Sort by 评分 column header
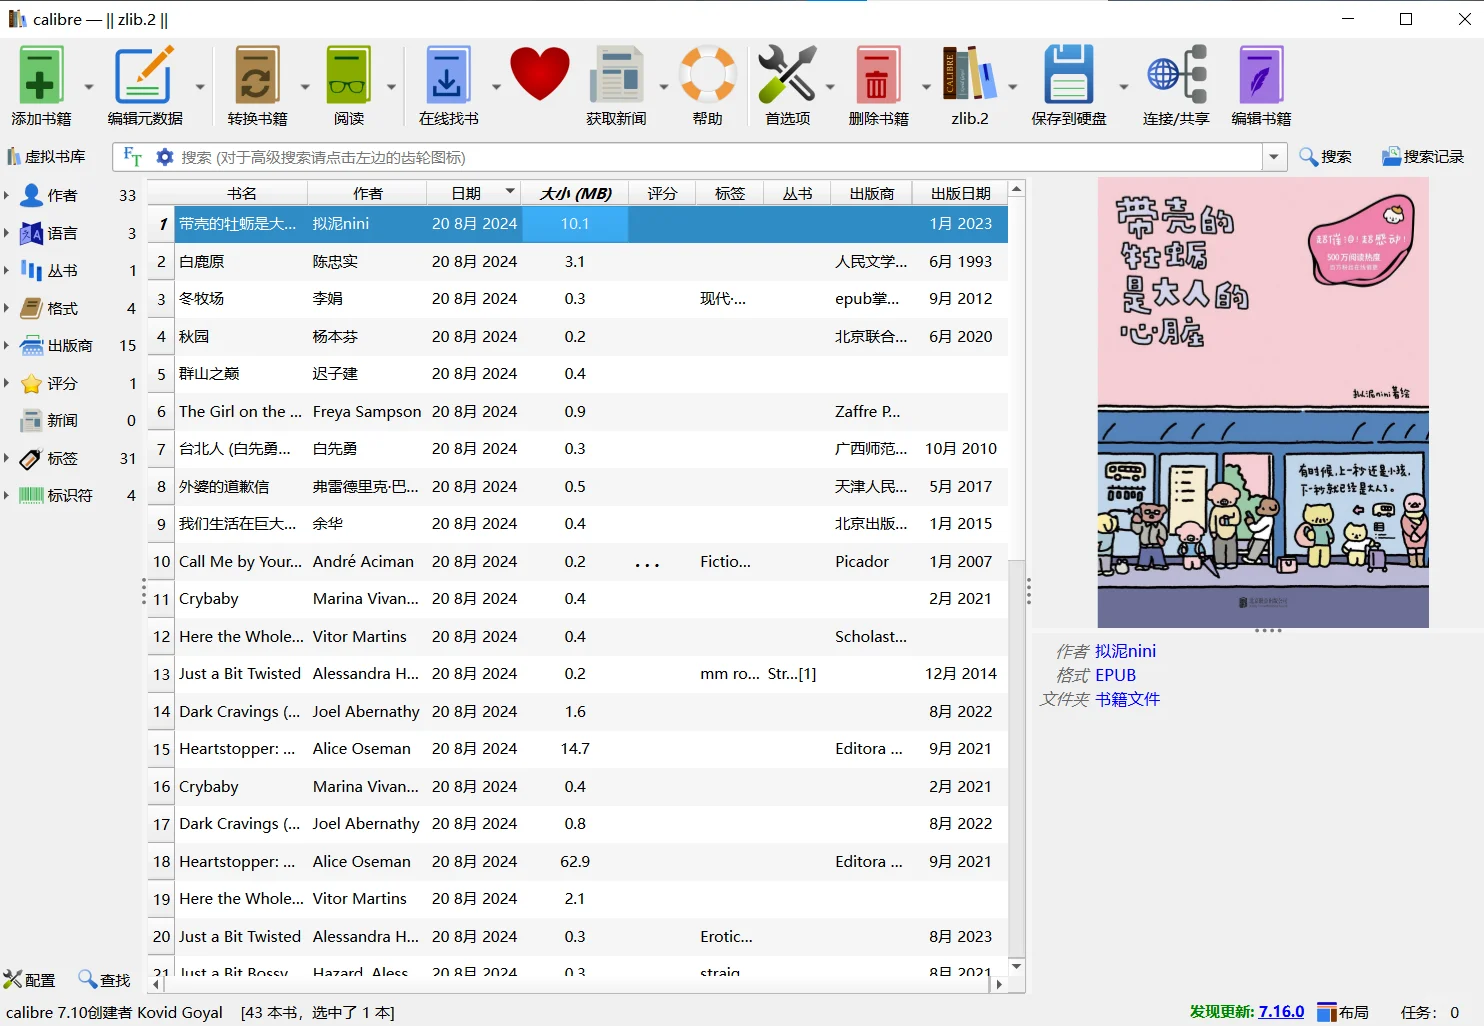Screen dimensions: 1484x1026 click(x=661, y=193)
